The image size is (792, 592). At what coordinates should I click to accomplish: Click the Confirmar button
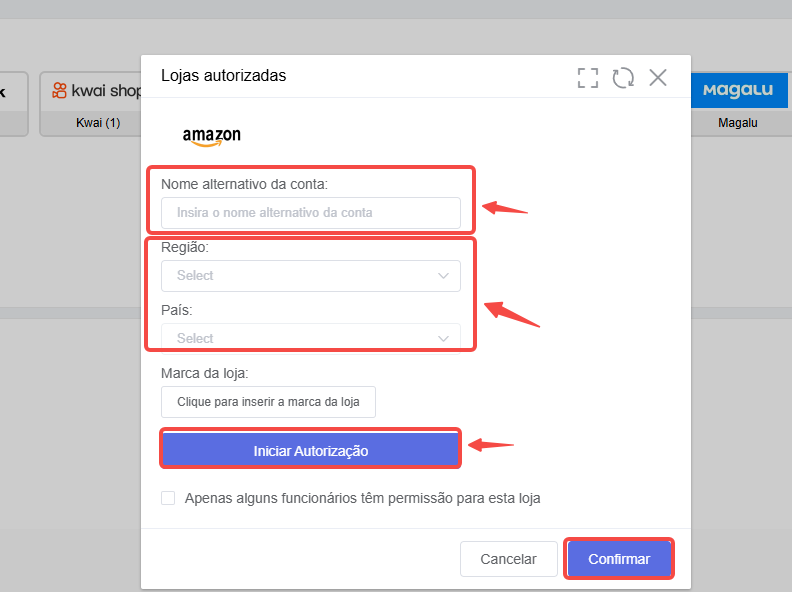tap(619, 559)
